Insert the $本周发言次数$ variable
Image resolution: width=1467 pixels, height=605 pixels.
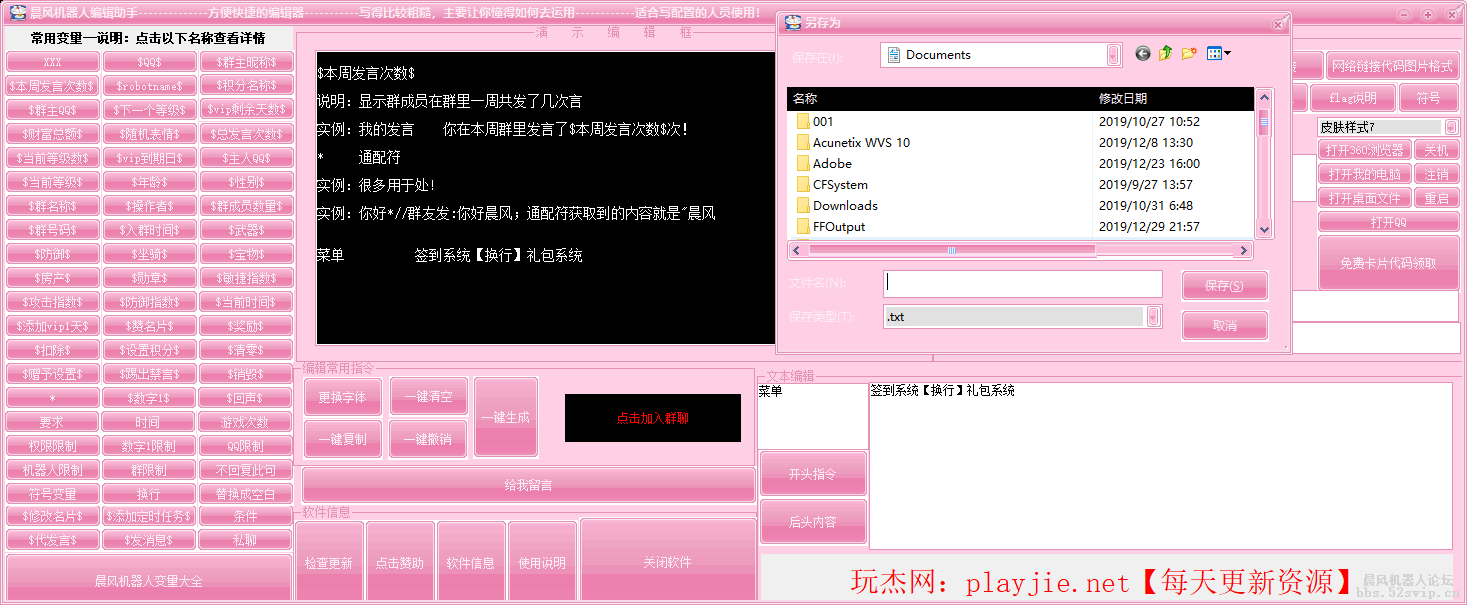pos(51,86)
